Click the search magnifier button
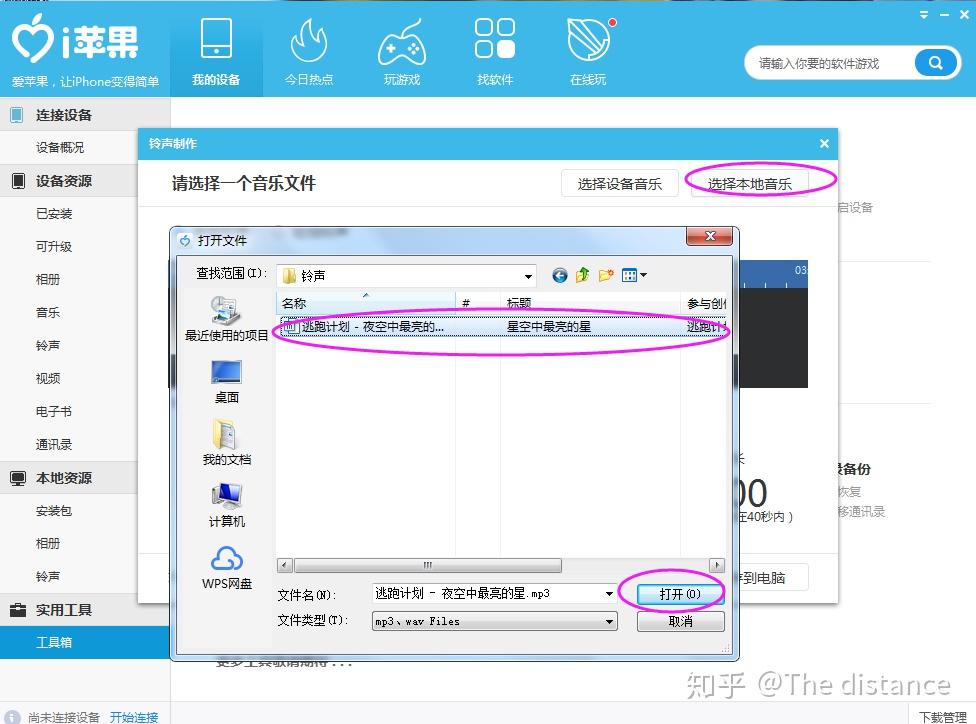The height and width of the screenshot is (724, 976). point(936,63)
